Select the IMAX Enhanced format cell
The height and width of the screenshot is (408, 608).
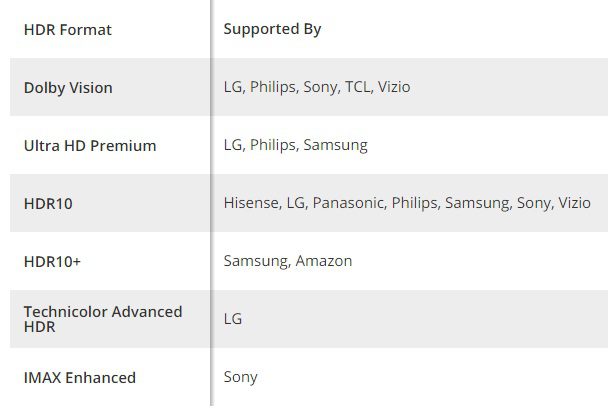[80, 378]
